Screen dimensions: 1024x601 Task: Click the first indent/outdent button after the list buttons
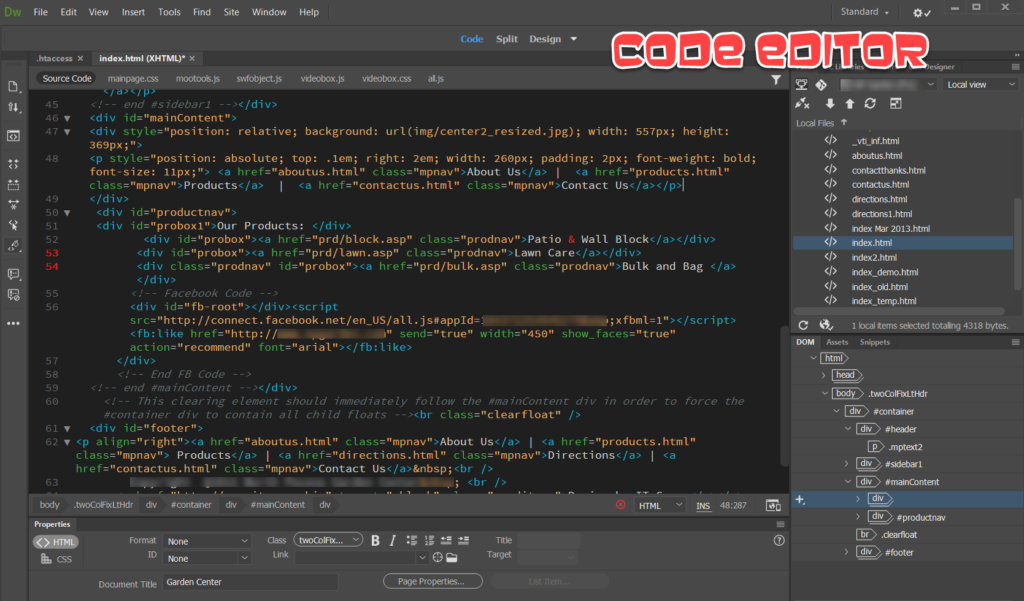point(446,540)
